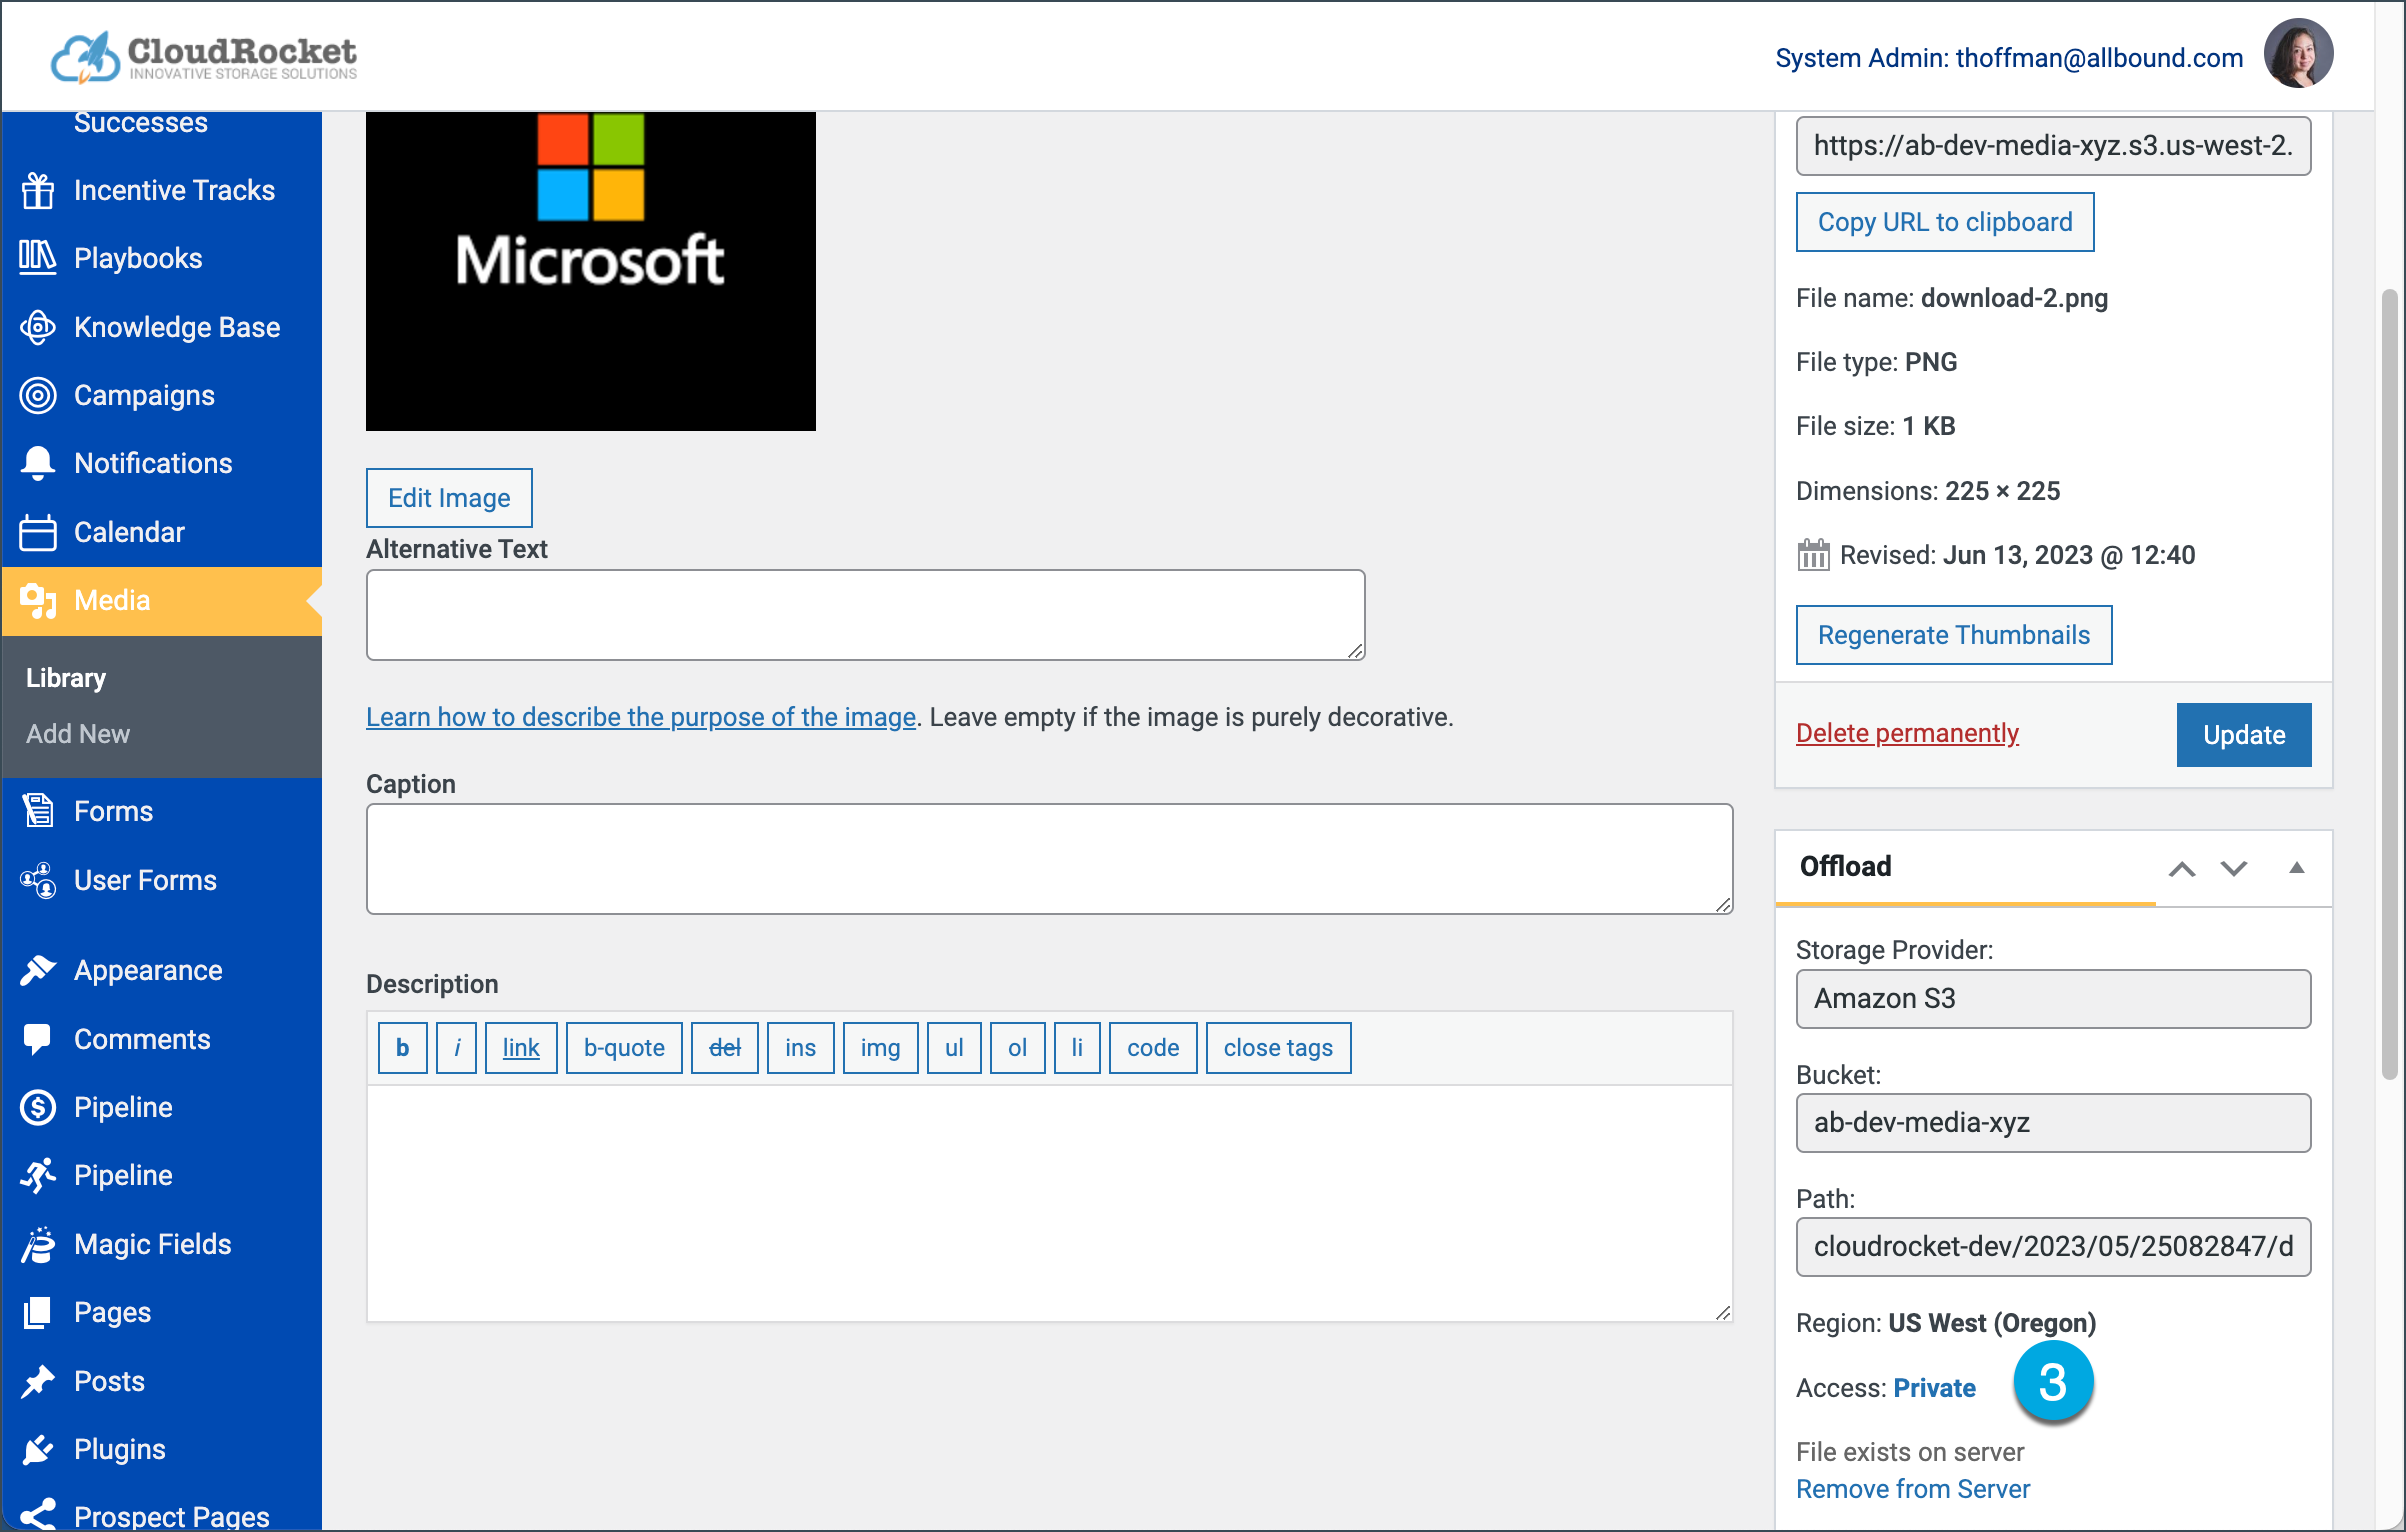Focus the Description editor area
Image resolution: width=2406 pixels, height=1532 pixels.
(1050, 1204)
